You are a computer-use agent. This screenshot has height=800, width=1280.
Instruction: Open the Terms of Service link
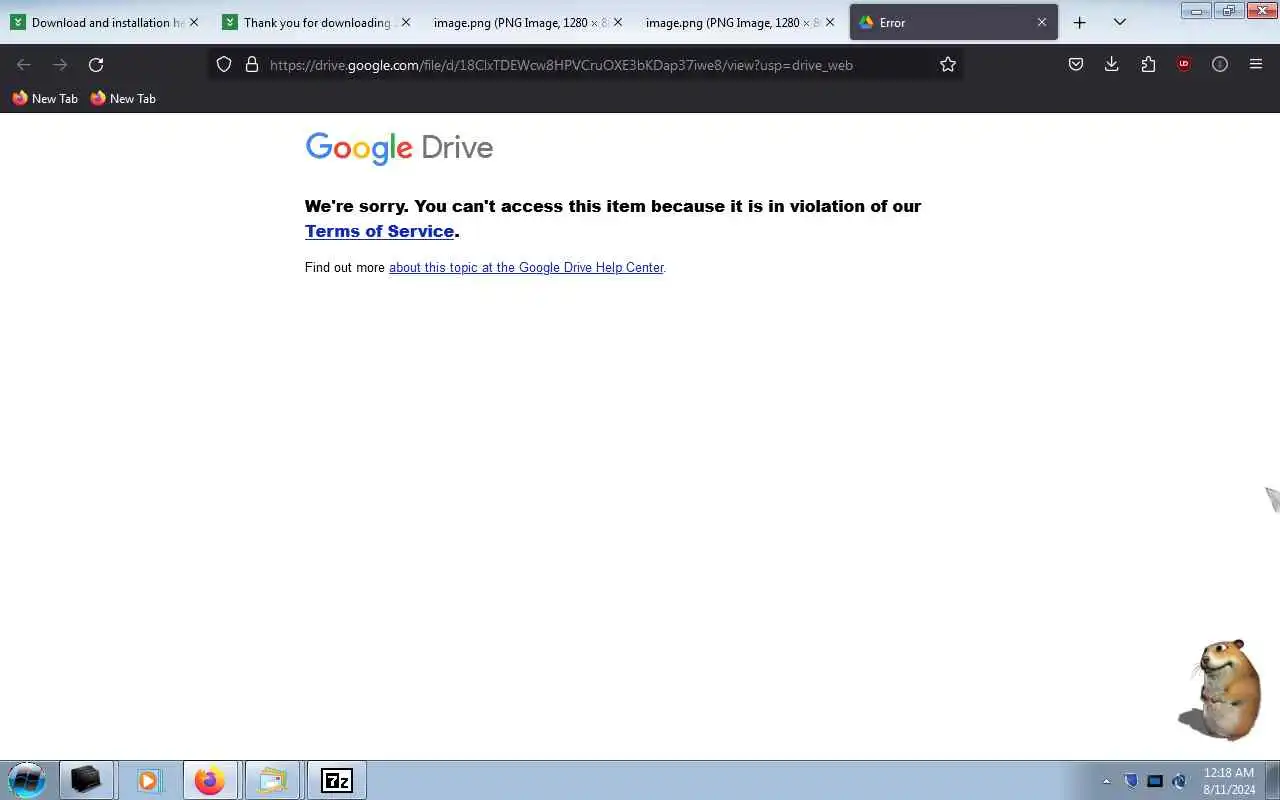point(379,231)
